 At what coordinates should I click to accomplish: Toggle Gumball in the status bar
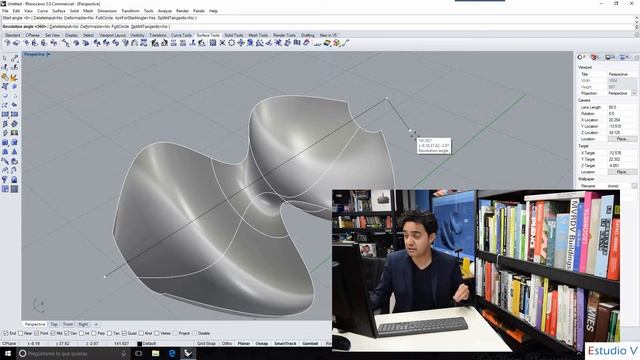tap(310, 344)
